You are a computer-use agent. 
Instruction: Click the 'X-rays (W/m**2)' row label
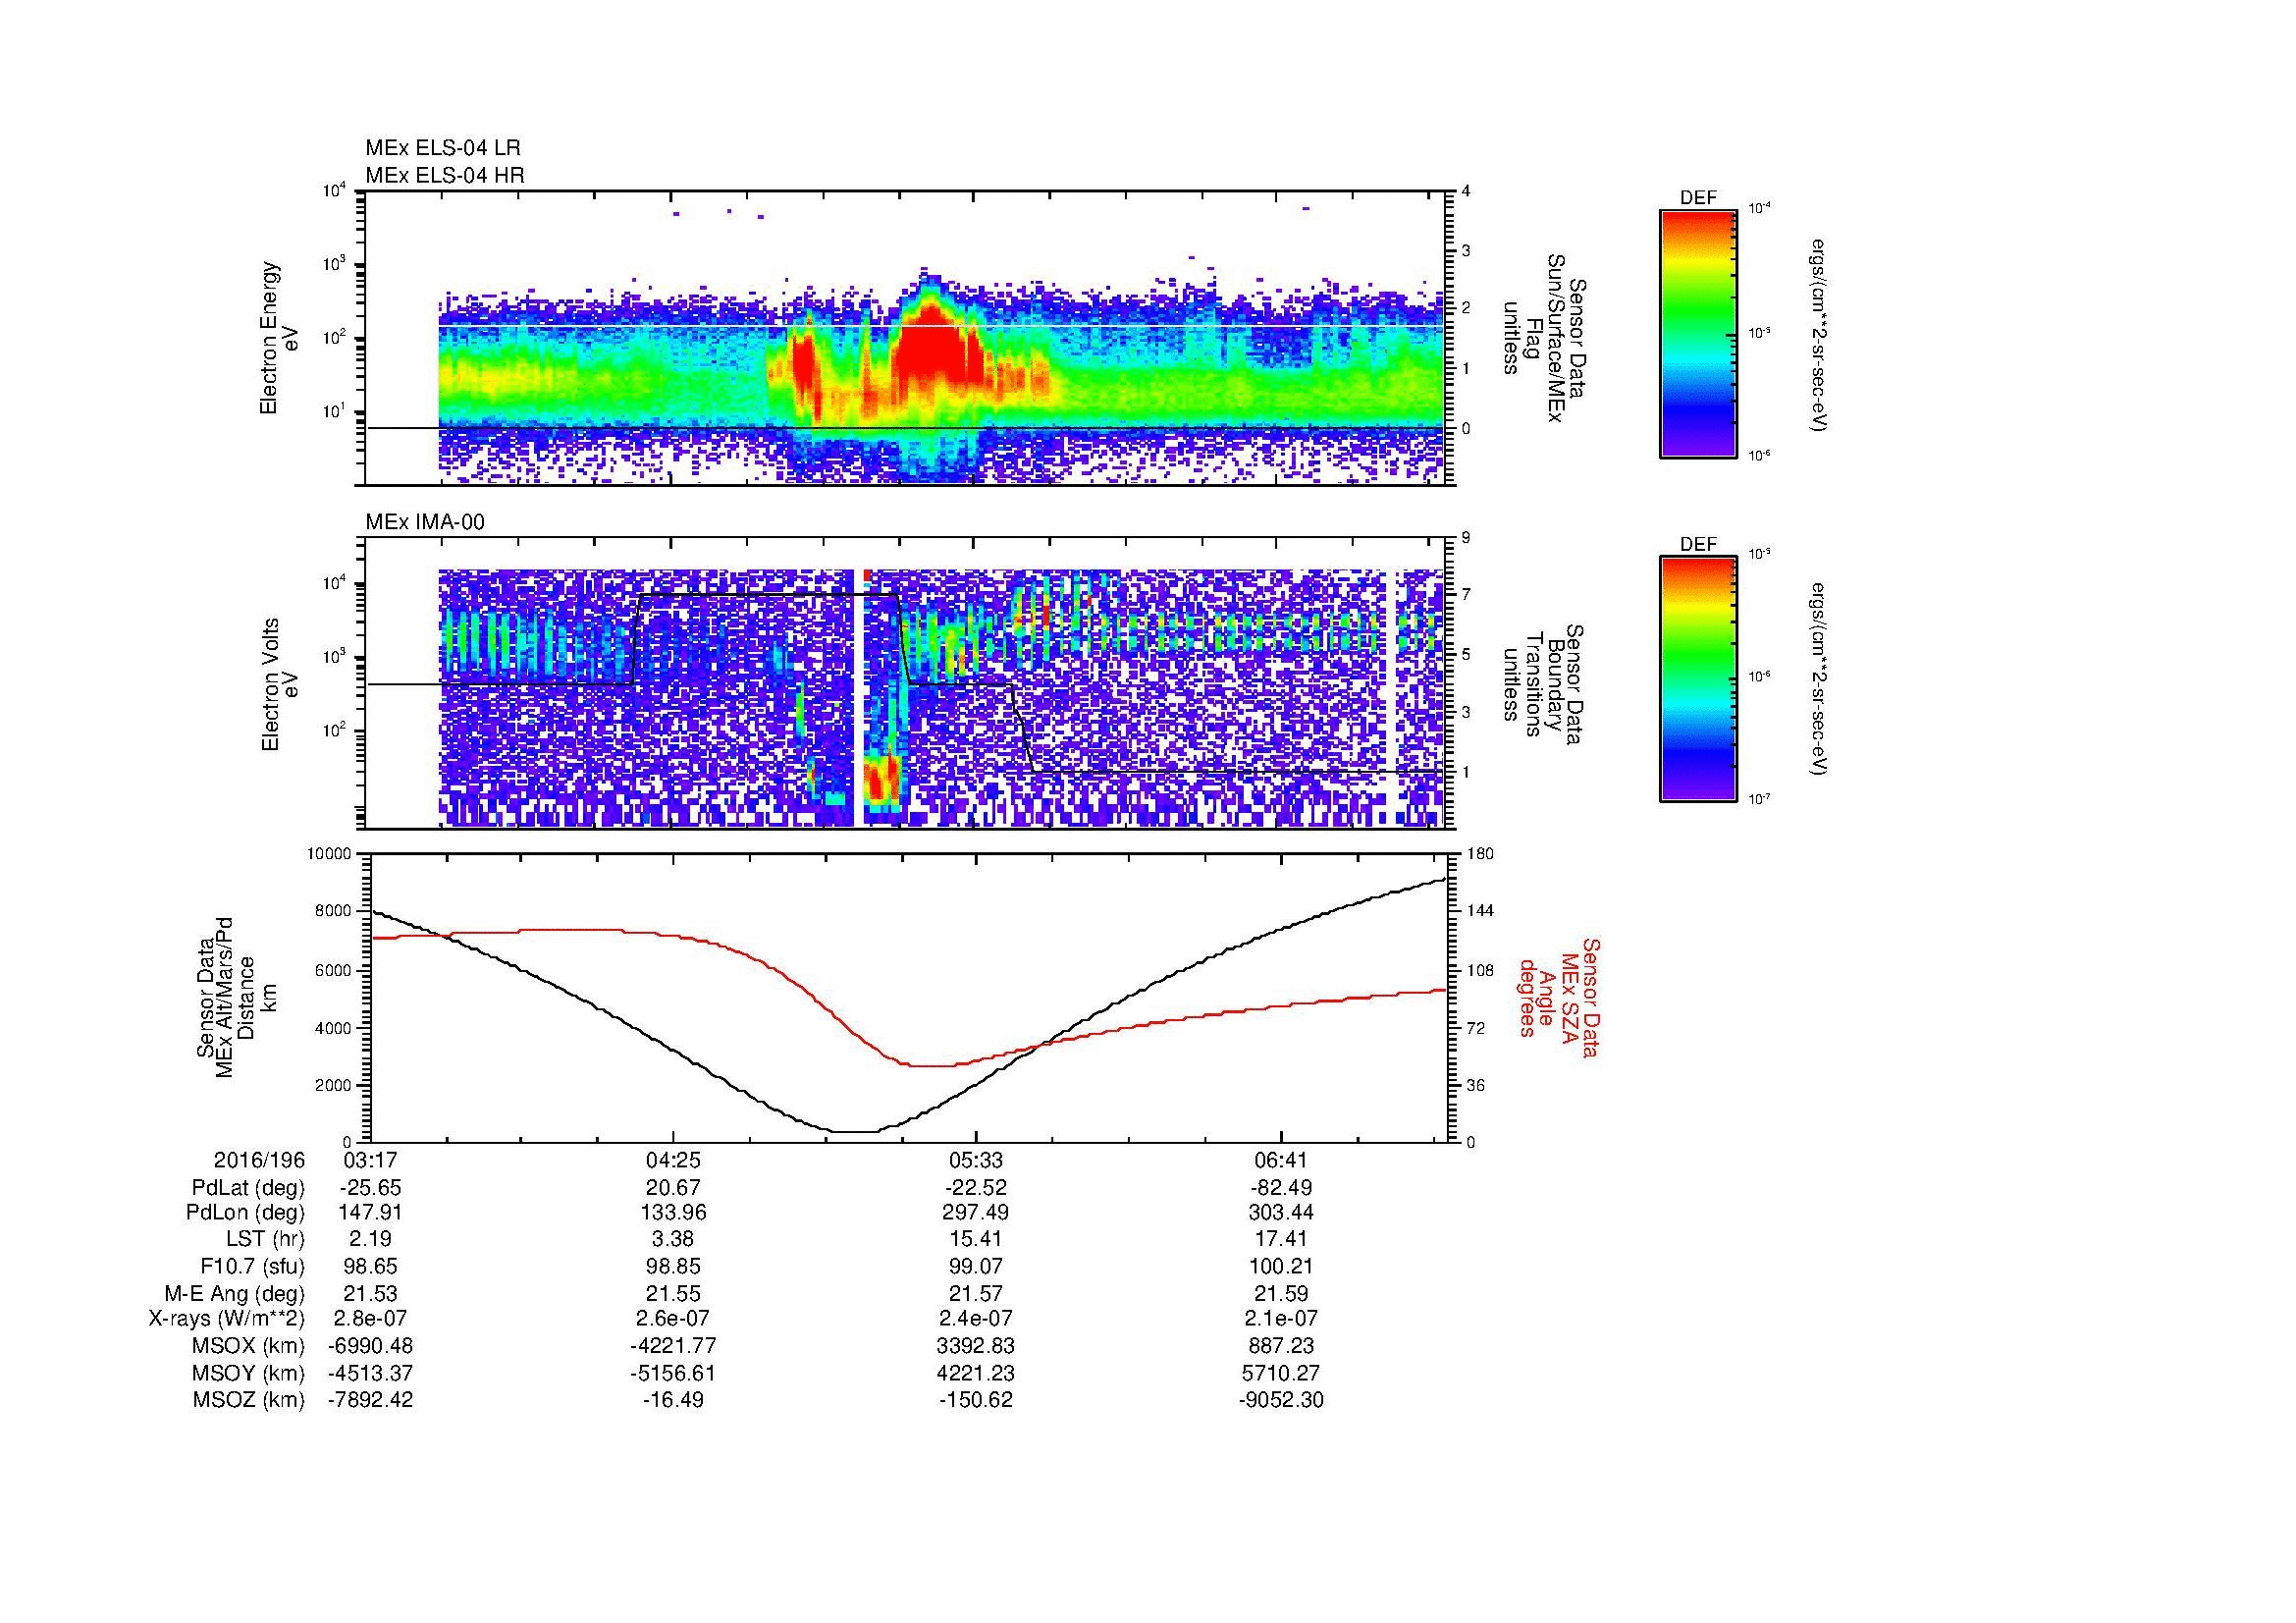(x=227, y=1319)
